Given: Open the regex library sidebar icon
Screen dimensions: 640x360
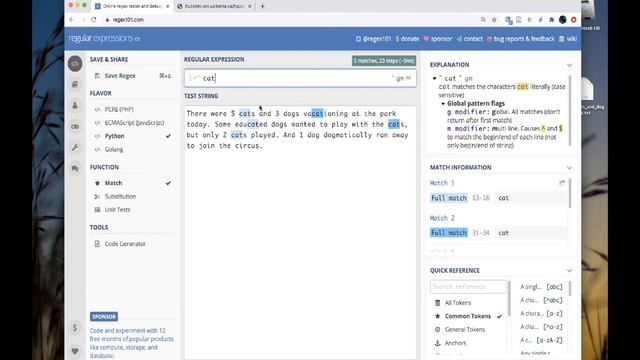Looking at the screenshot, I should (x=75, y=84).
